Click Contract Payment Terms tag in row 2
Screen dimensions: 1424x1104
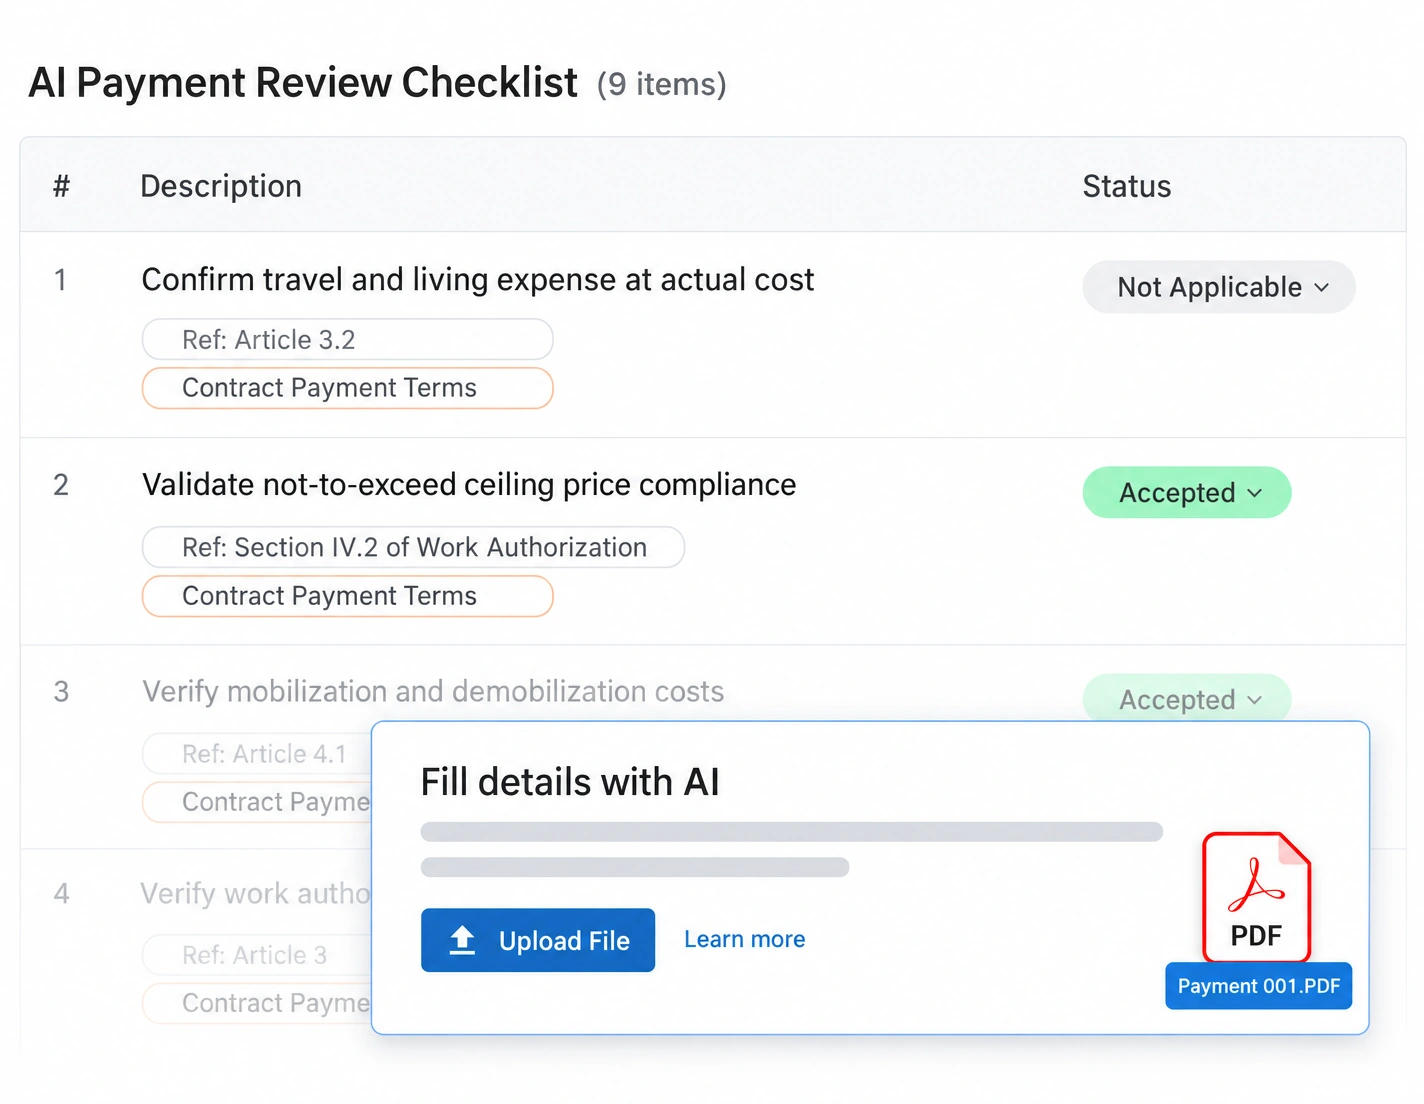(348, 596)
